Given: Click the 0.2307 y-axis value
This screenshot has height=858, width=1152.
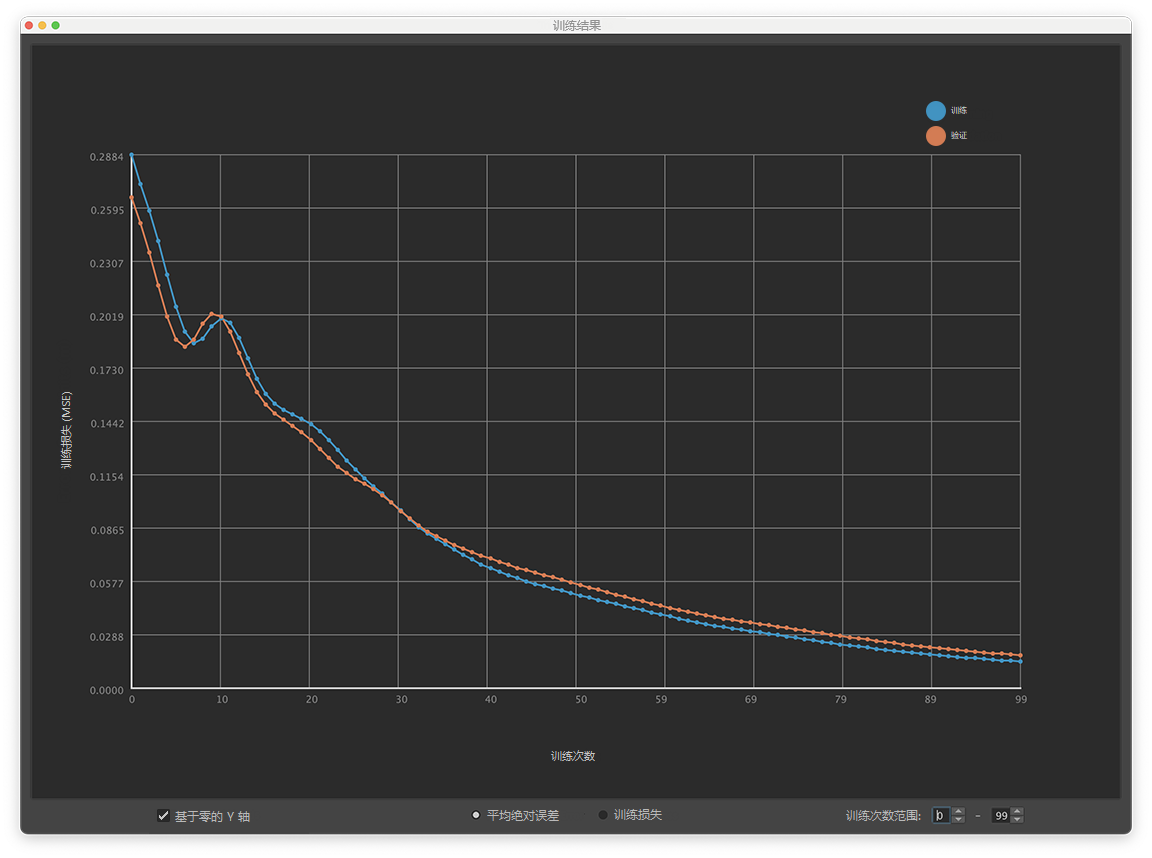Looking at the screenshot, I should [107, 264].
